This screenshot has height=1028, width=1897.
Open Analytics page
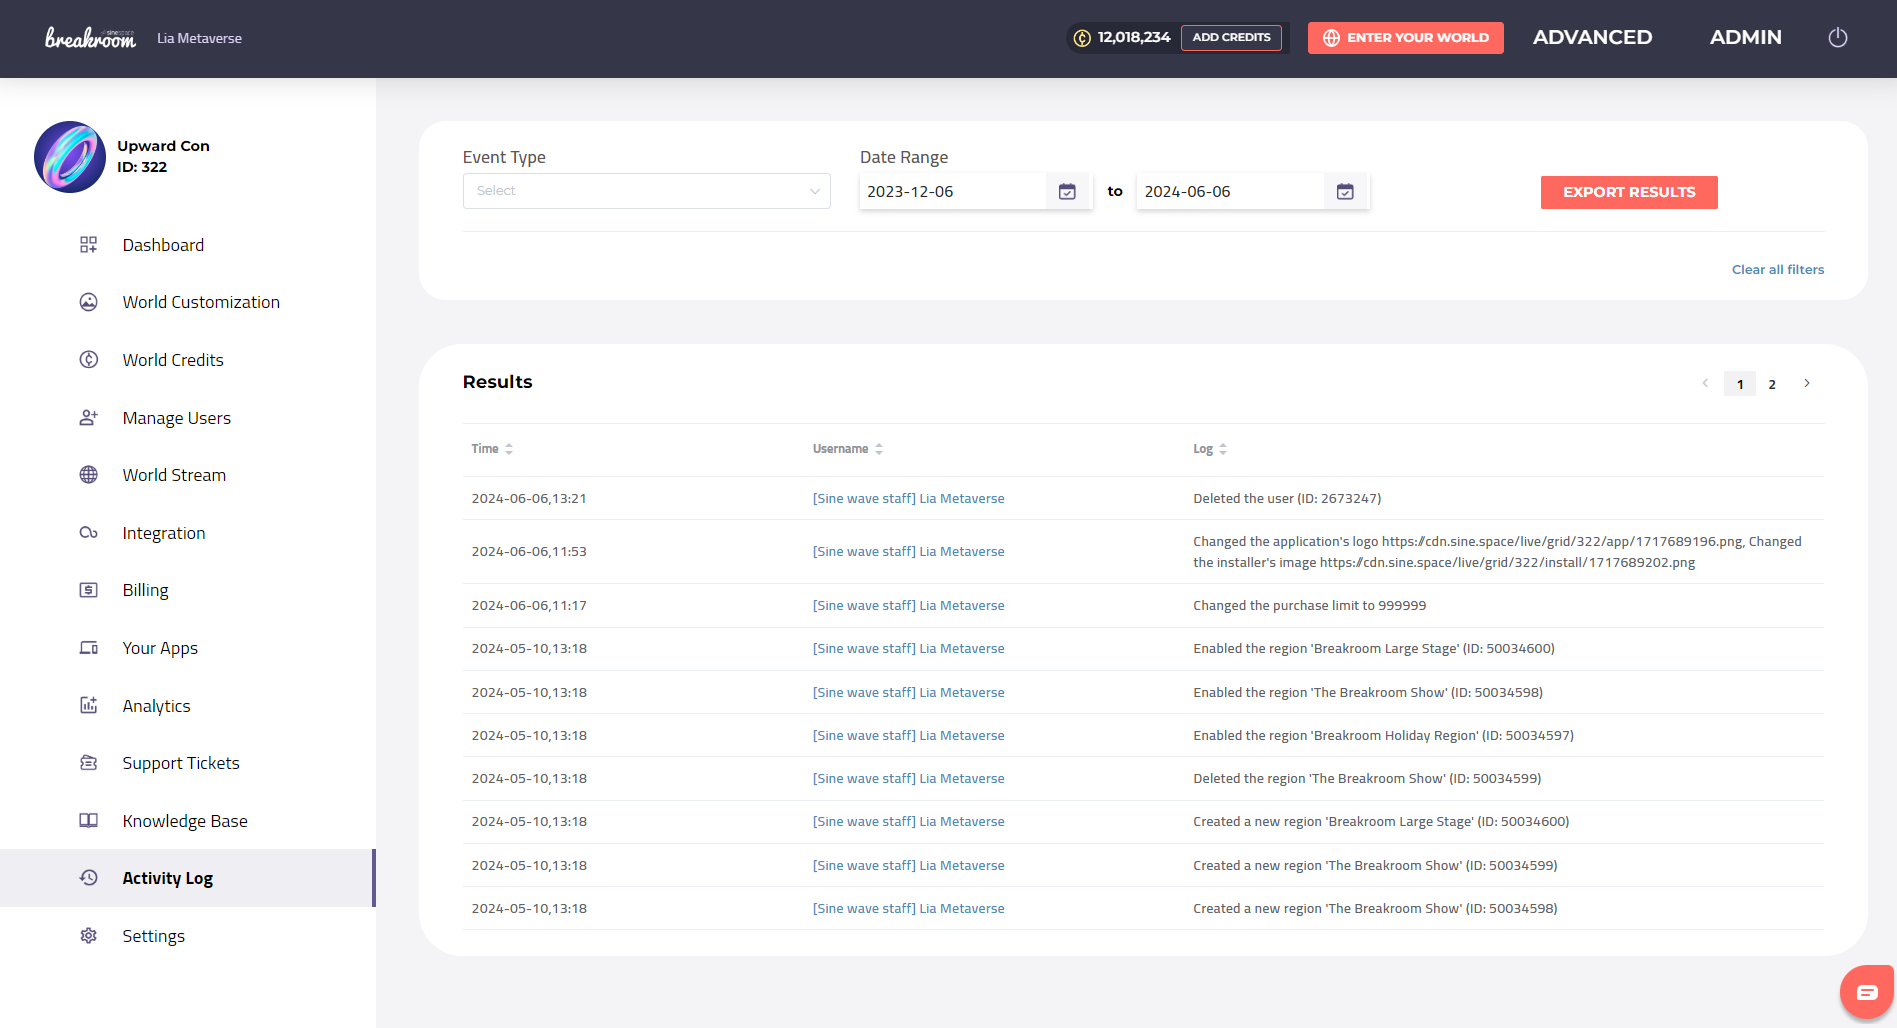[x=156, y=706]
